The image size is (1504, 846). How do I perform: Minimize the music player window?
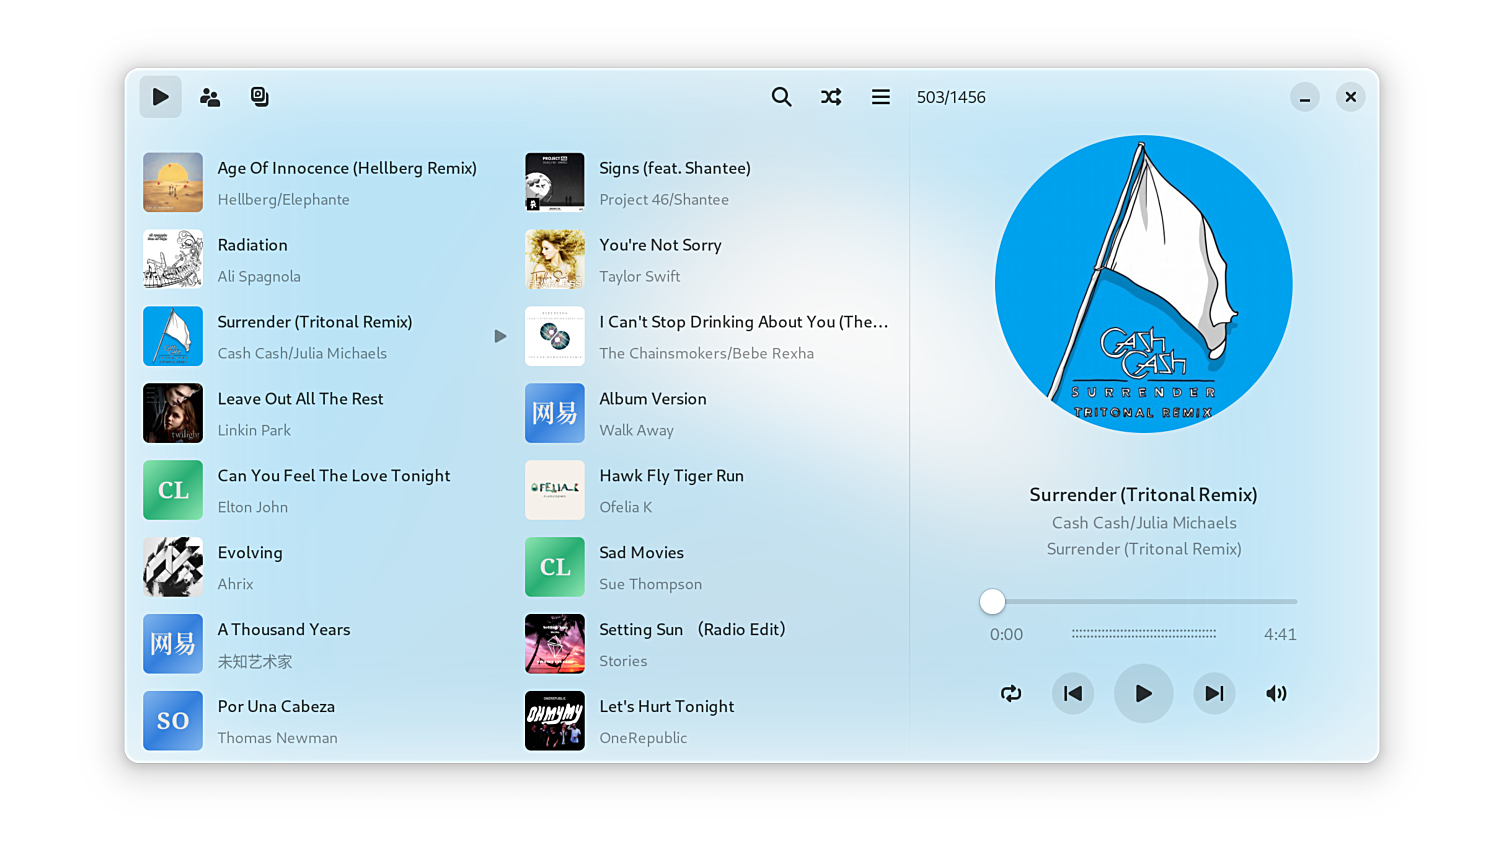click(1304, 97)
